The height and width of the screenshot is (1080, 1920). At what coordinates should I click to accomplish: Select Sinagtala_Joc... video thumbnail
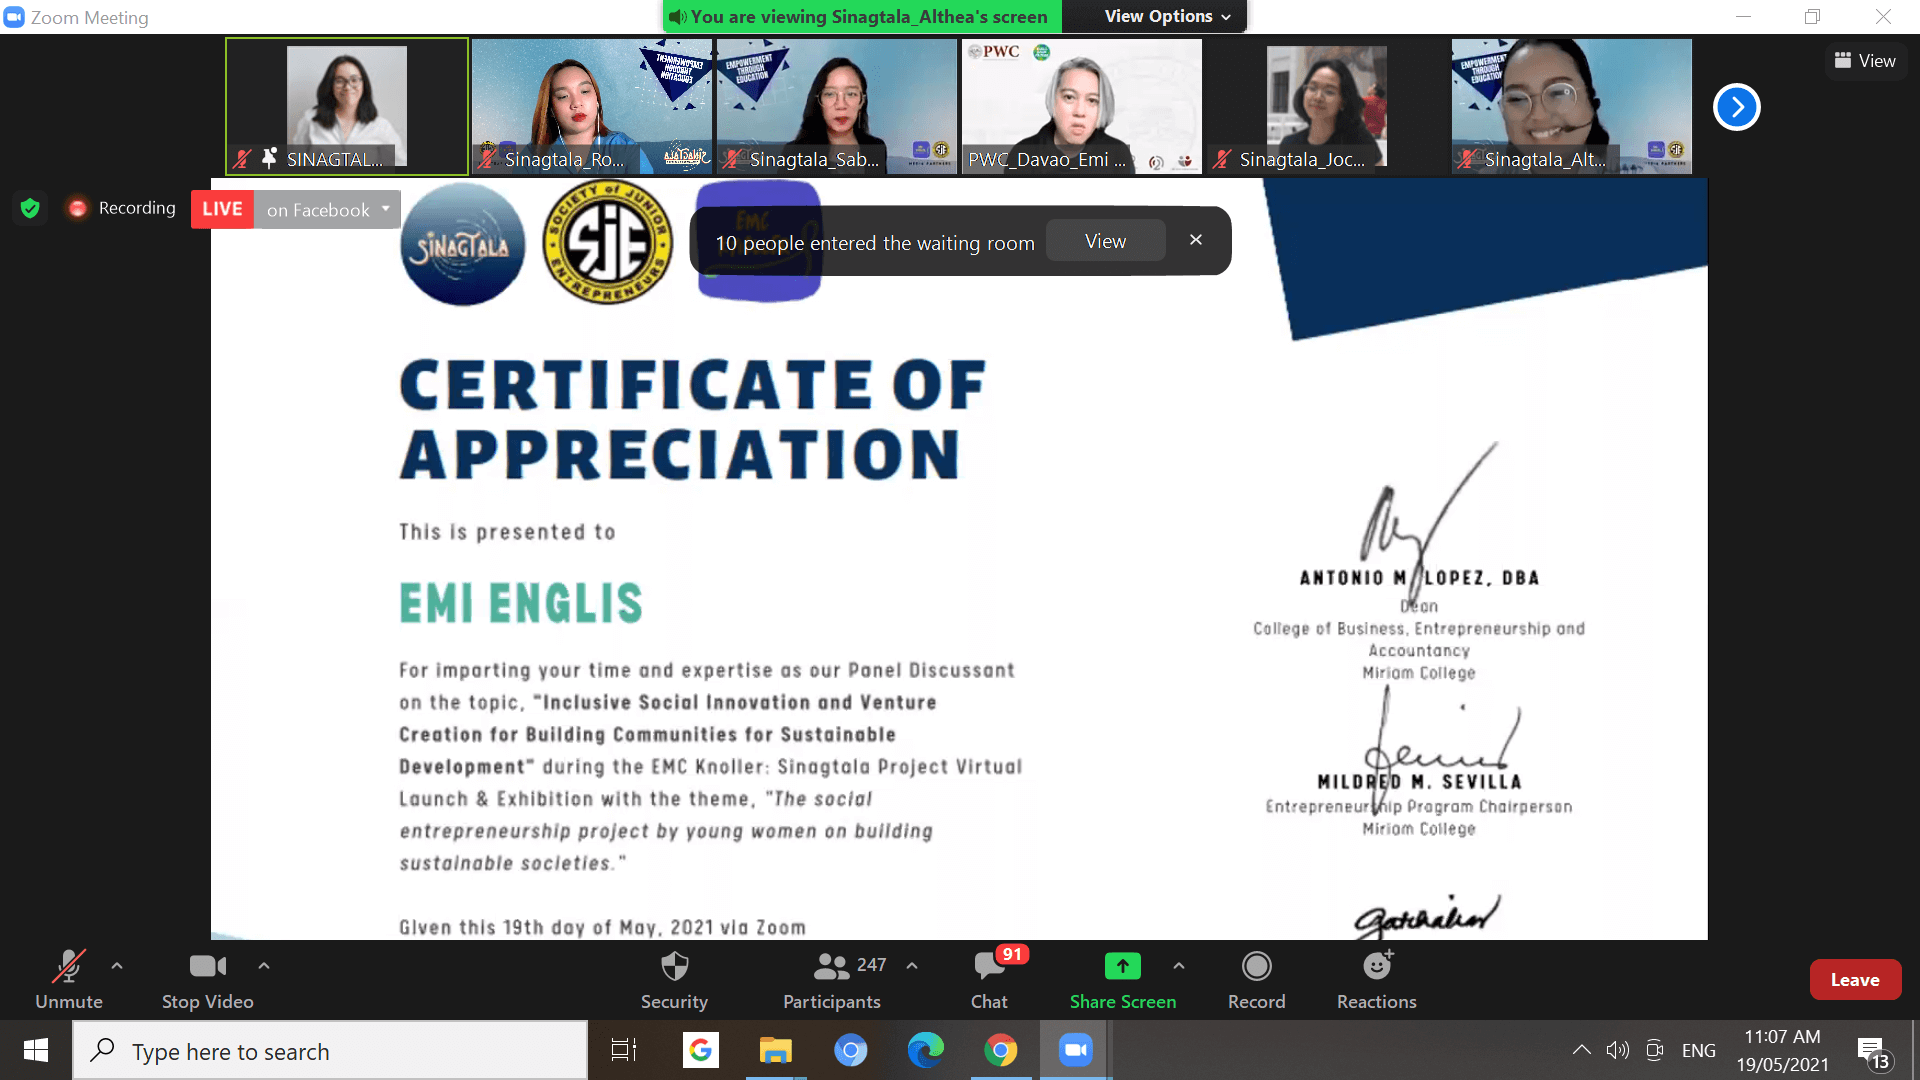pyautogui.click(x=1327, y=106)
